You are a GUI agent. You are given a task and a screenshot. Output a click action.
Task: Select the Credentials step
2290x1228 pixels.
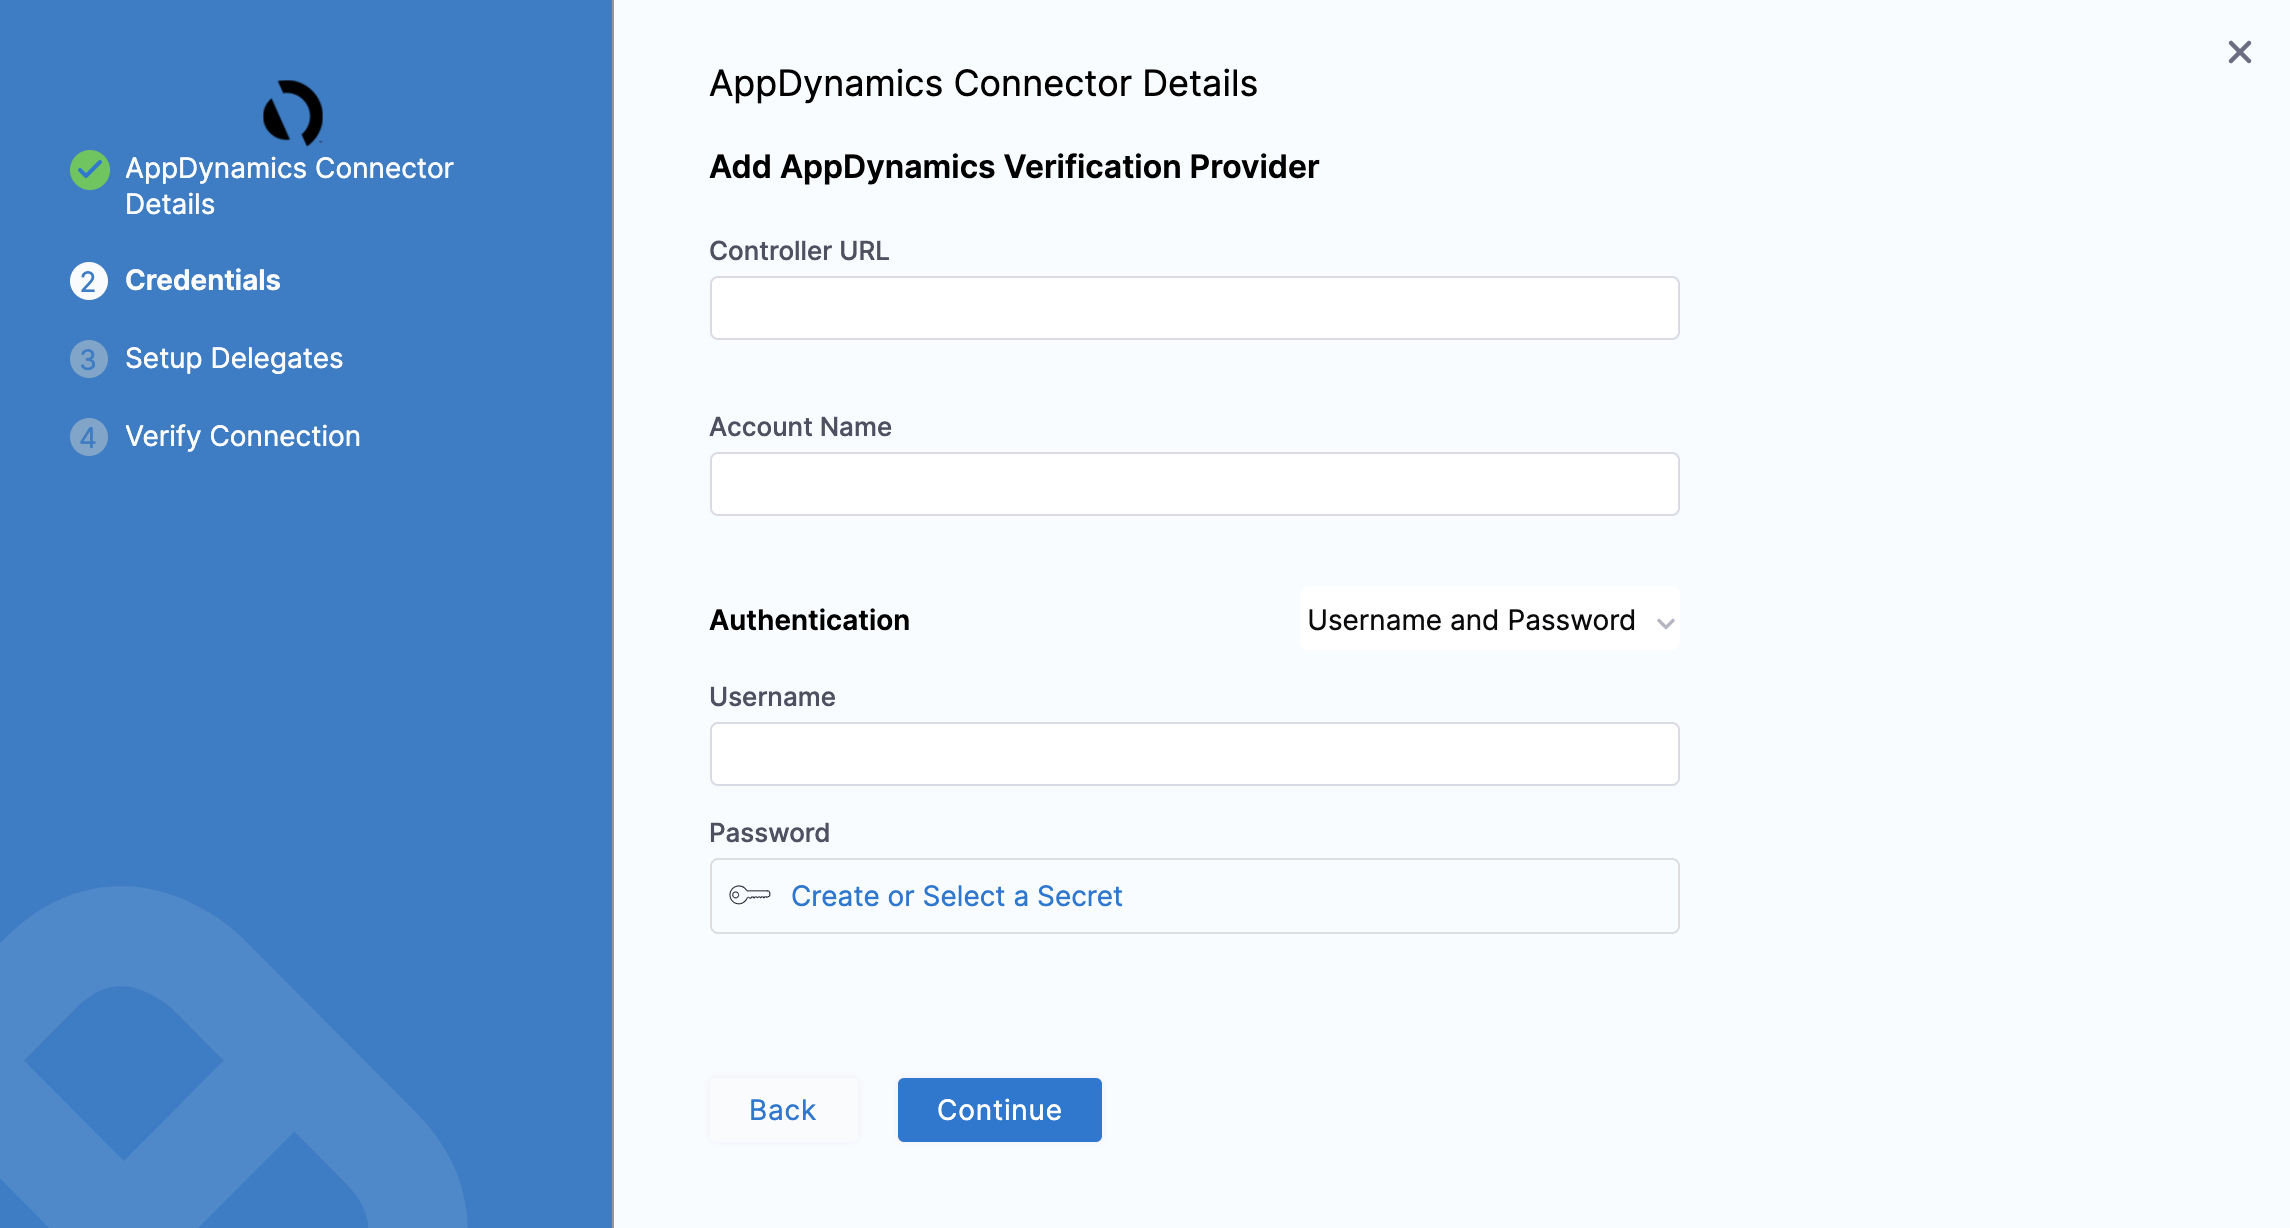[203, 280]
